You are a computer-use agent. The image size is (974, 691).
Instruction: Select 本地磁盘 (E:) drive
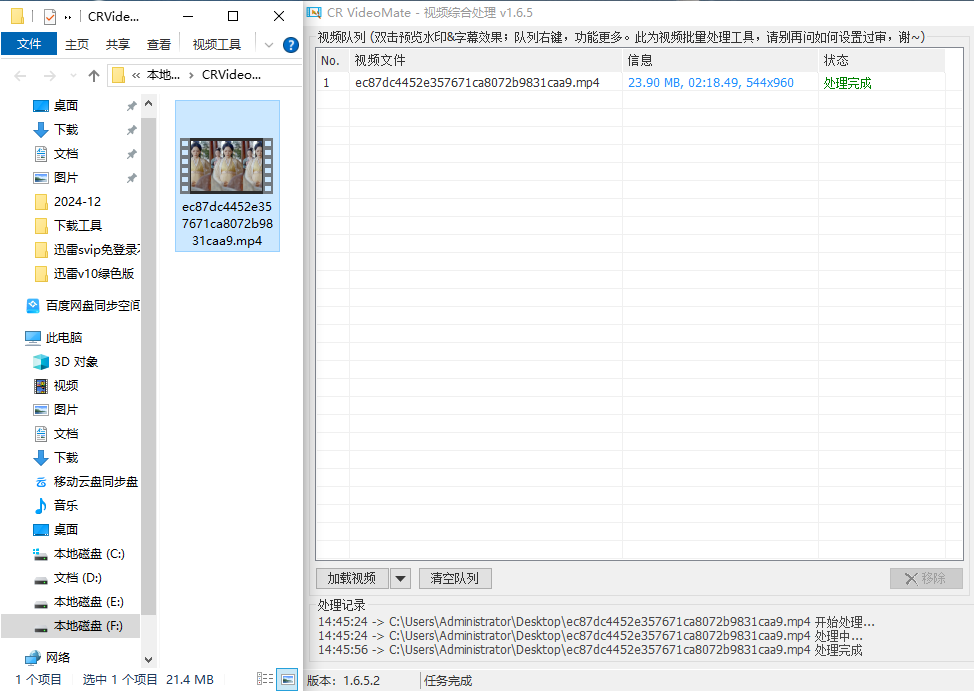(88, 602)
